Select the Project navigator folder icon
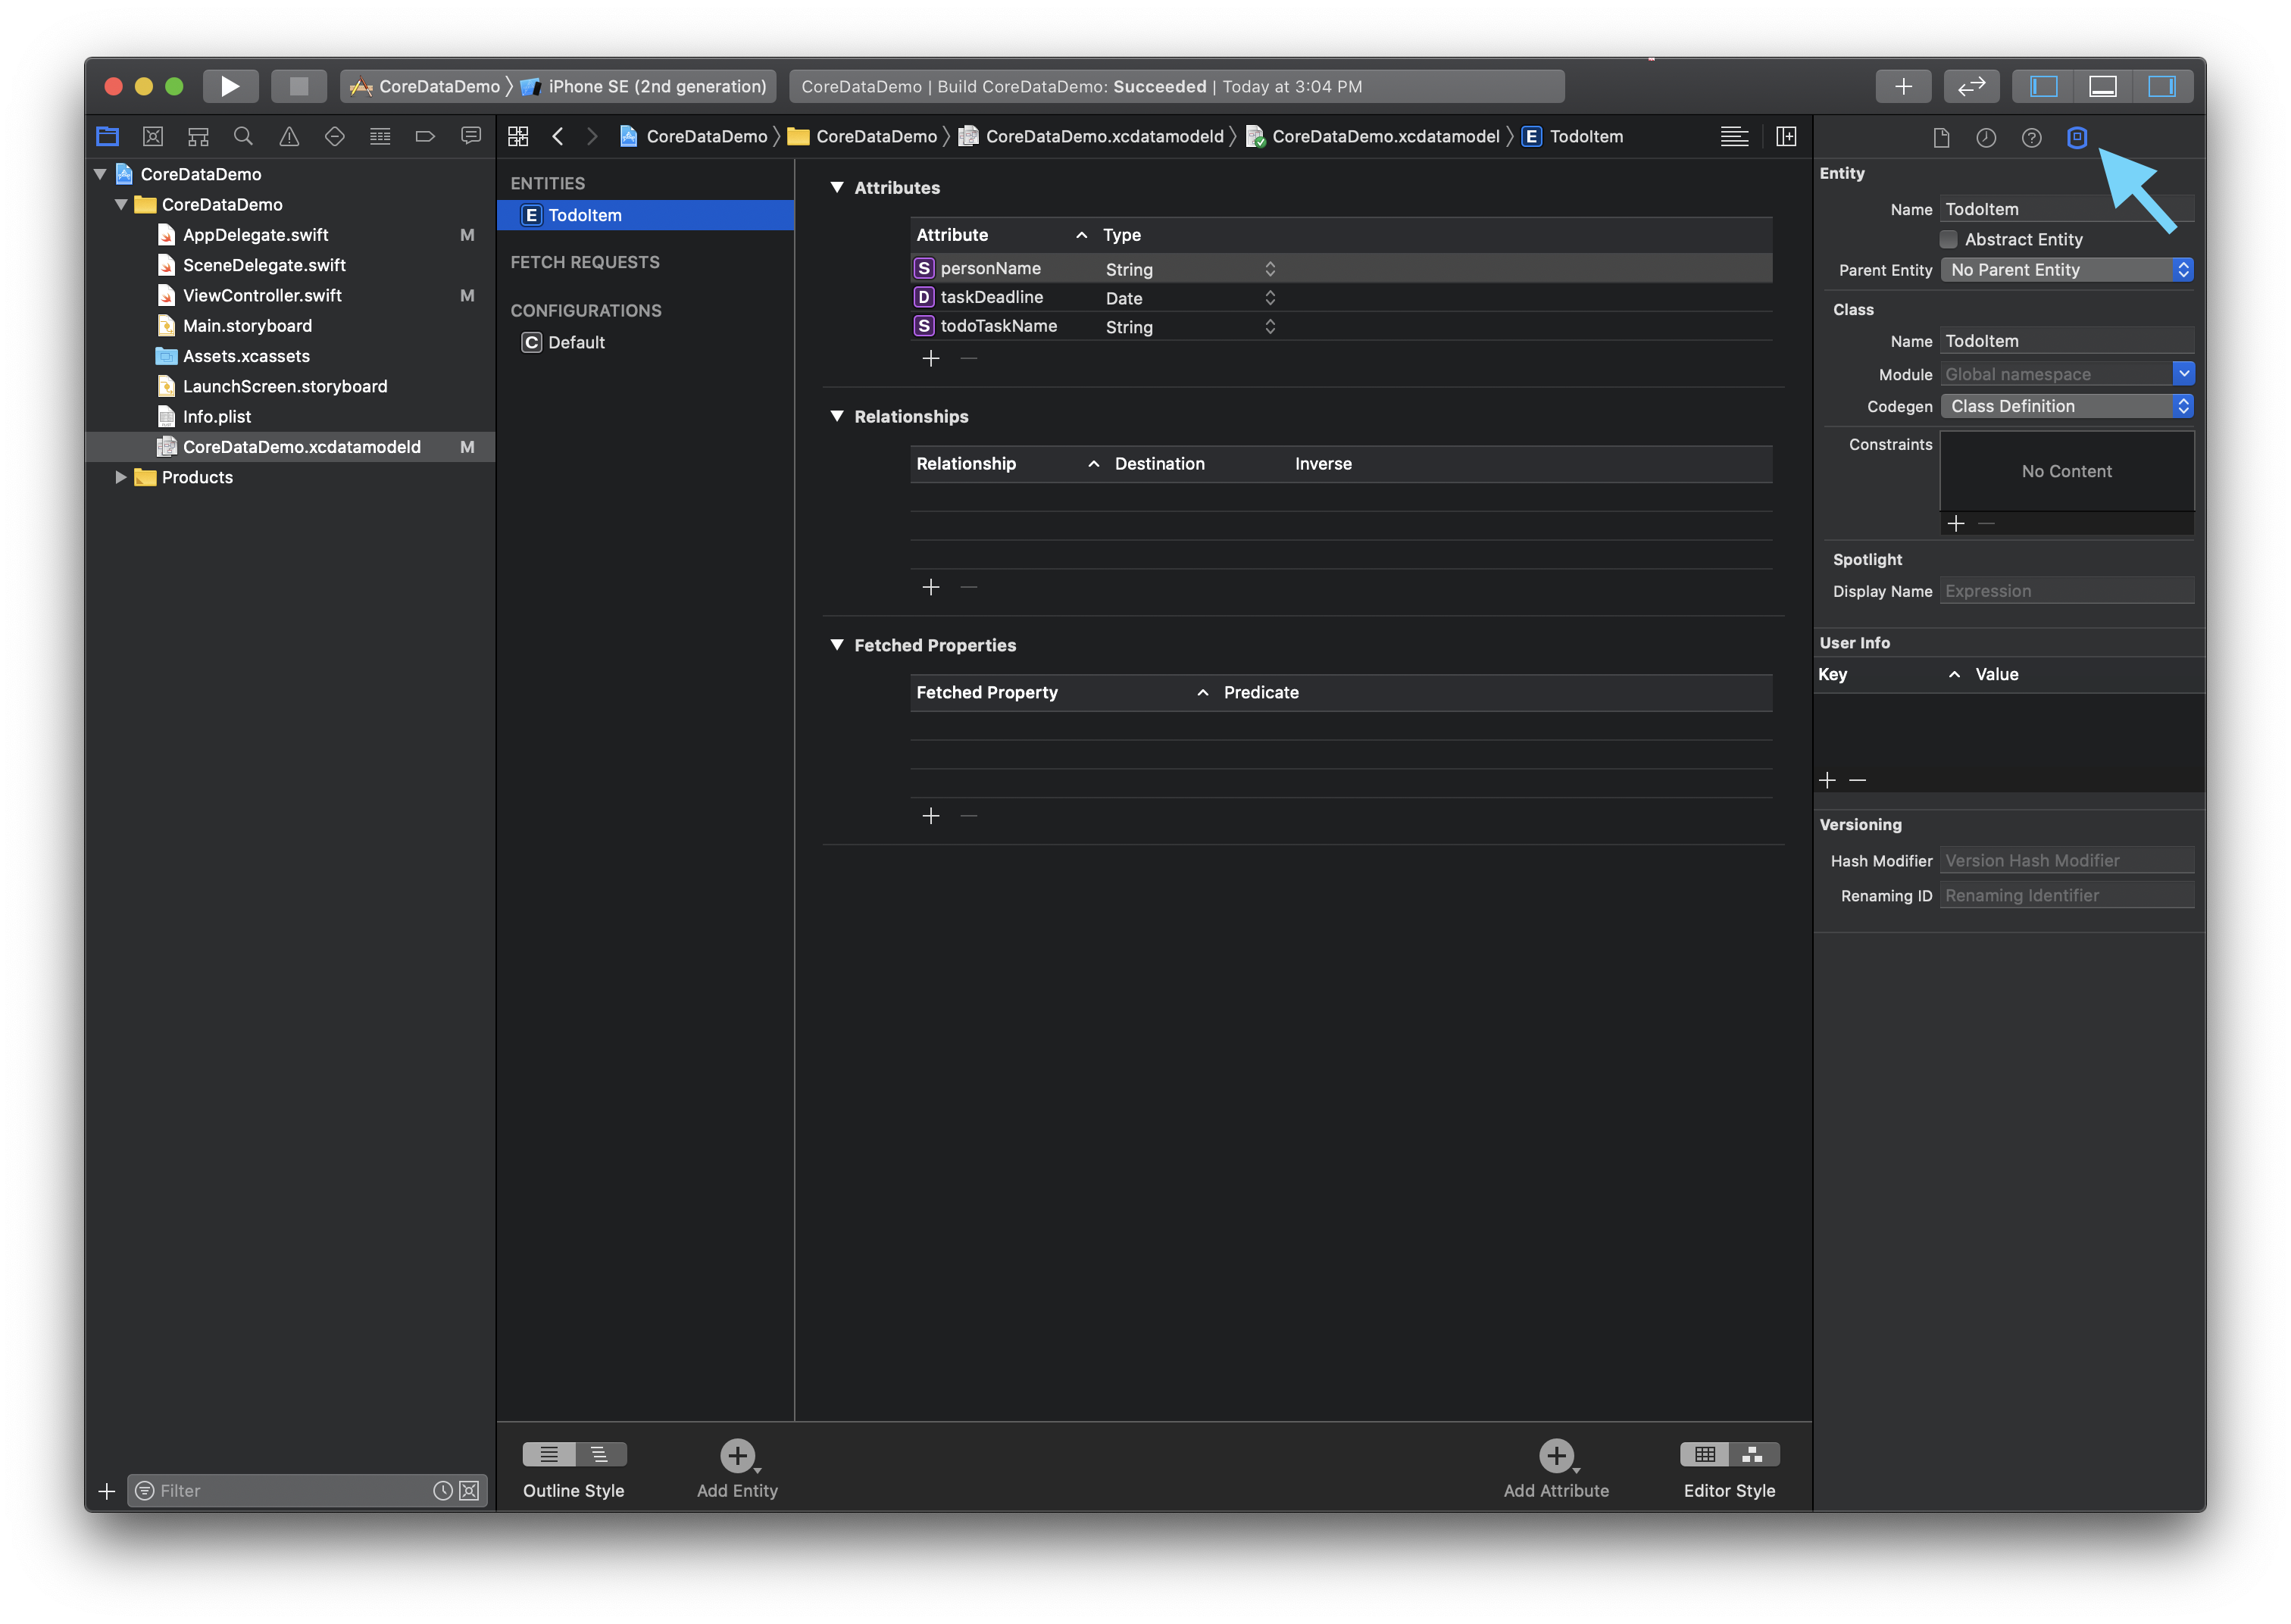2291x1624 pixels. (107, 136)
